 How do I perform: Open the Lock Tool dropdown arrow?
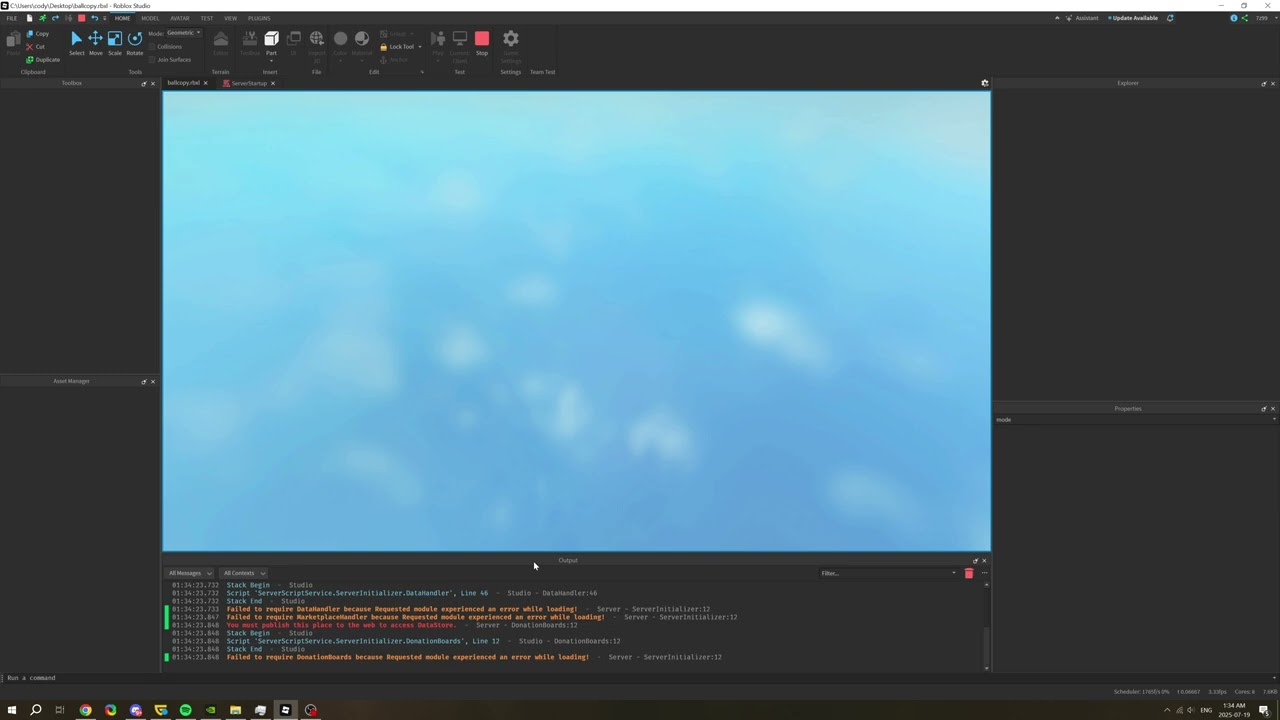pos(419,47)
